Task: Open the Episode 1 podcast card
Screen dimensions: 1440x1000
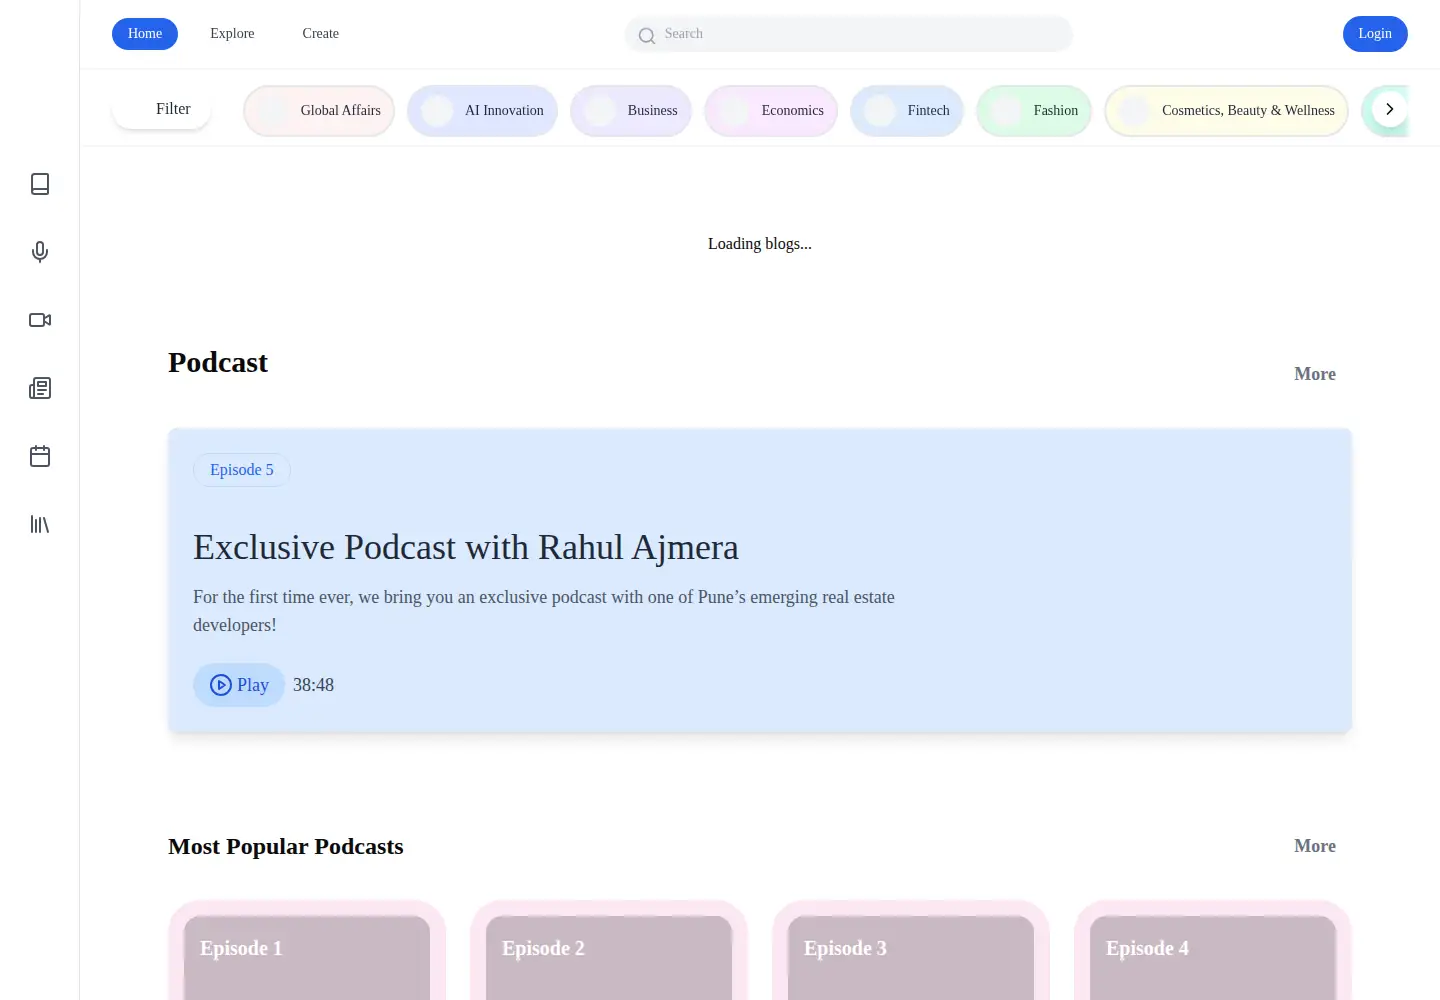Action: coord(307,950)
